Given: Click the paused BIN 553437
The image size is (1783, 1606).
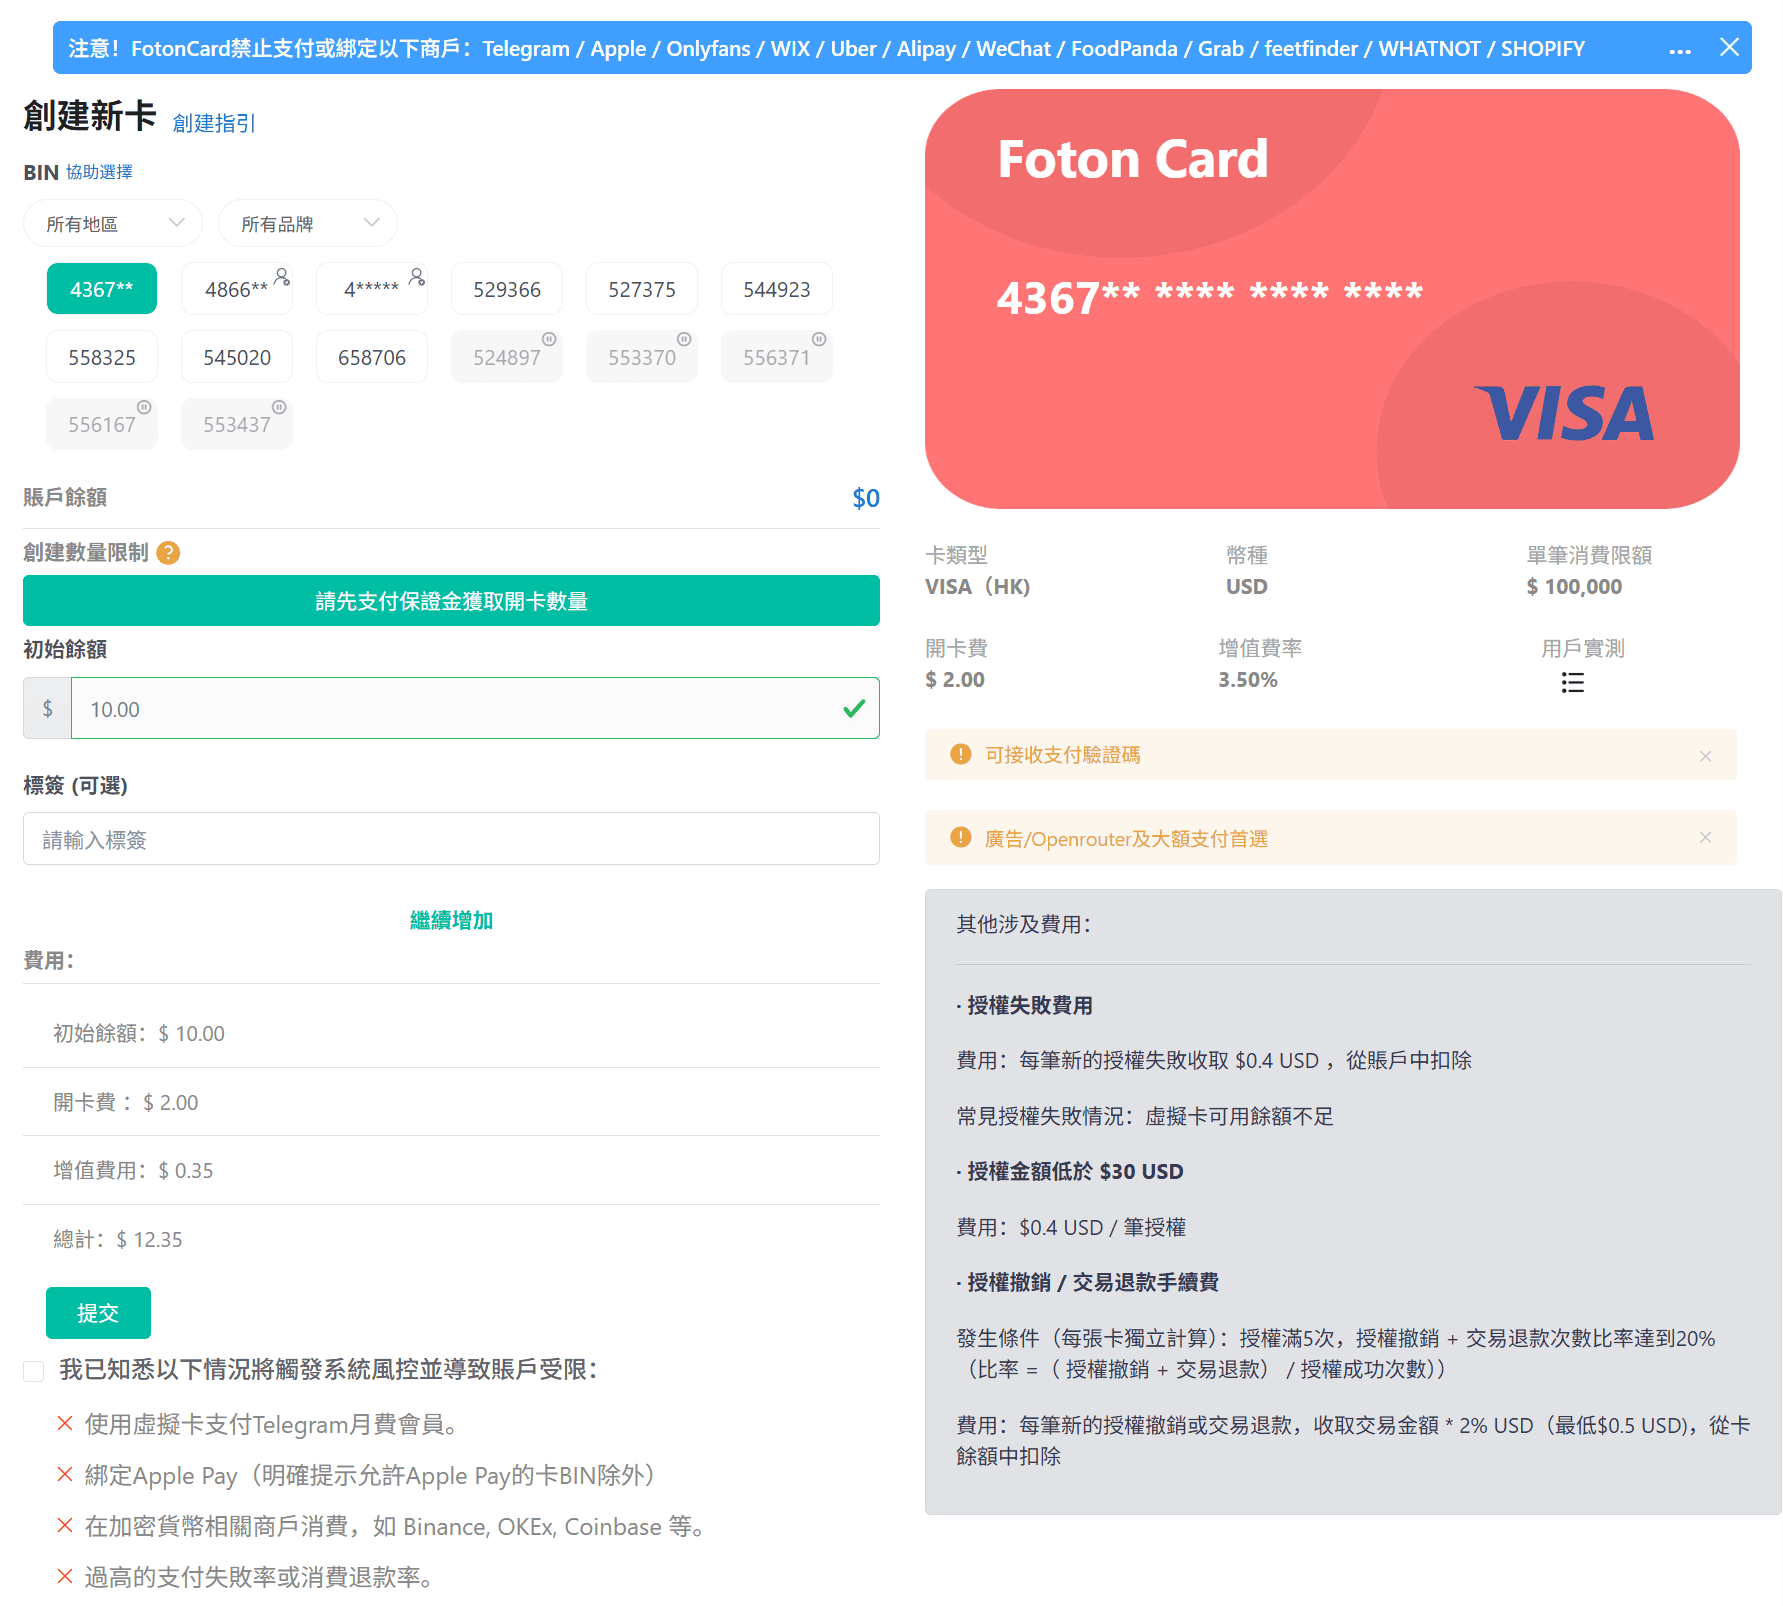Looking at the screenshot, I should tap(237, 424).
